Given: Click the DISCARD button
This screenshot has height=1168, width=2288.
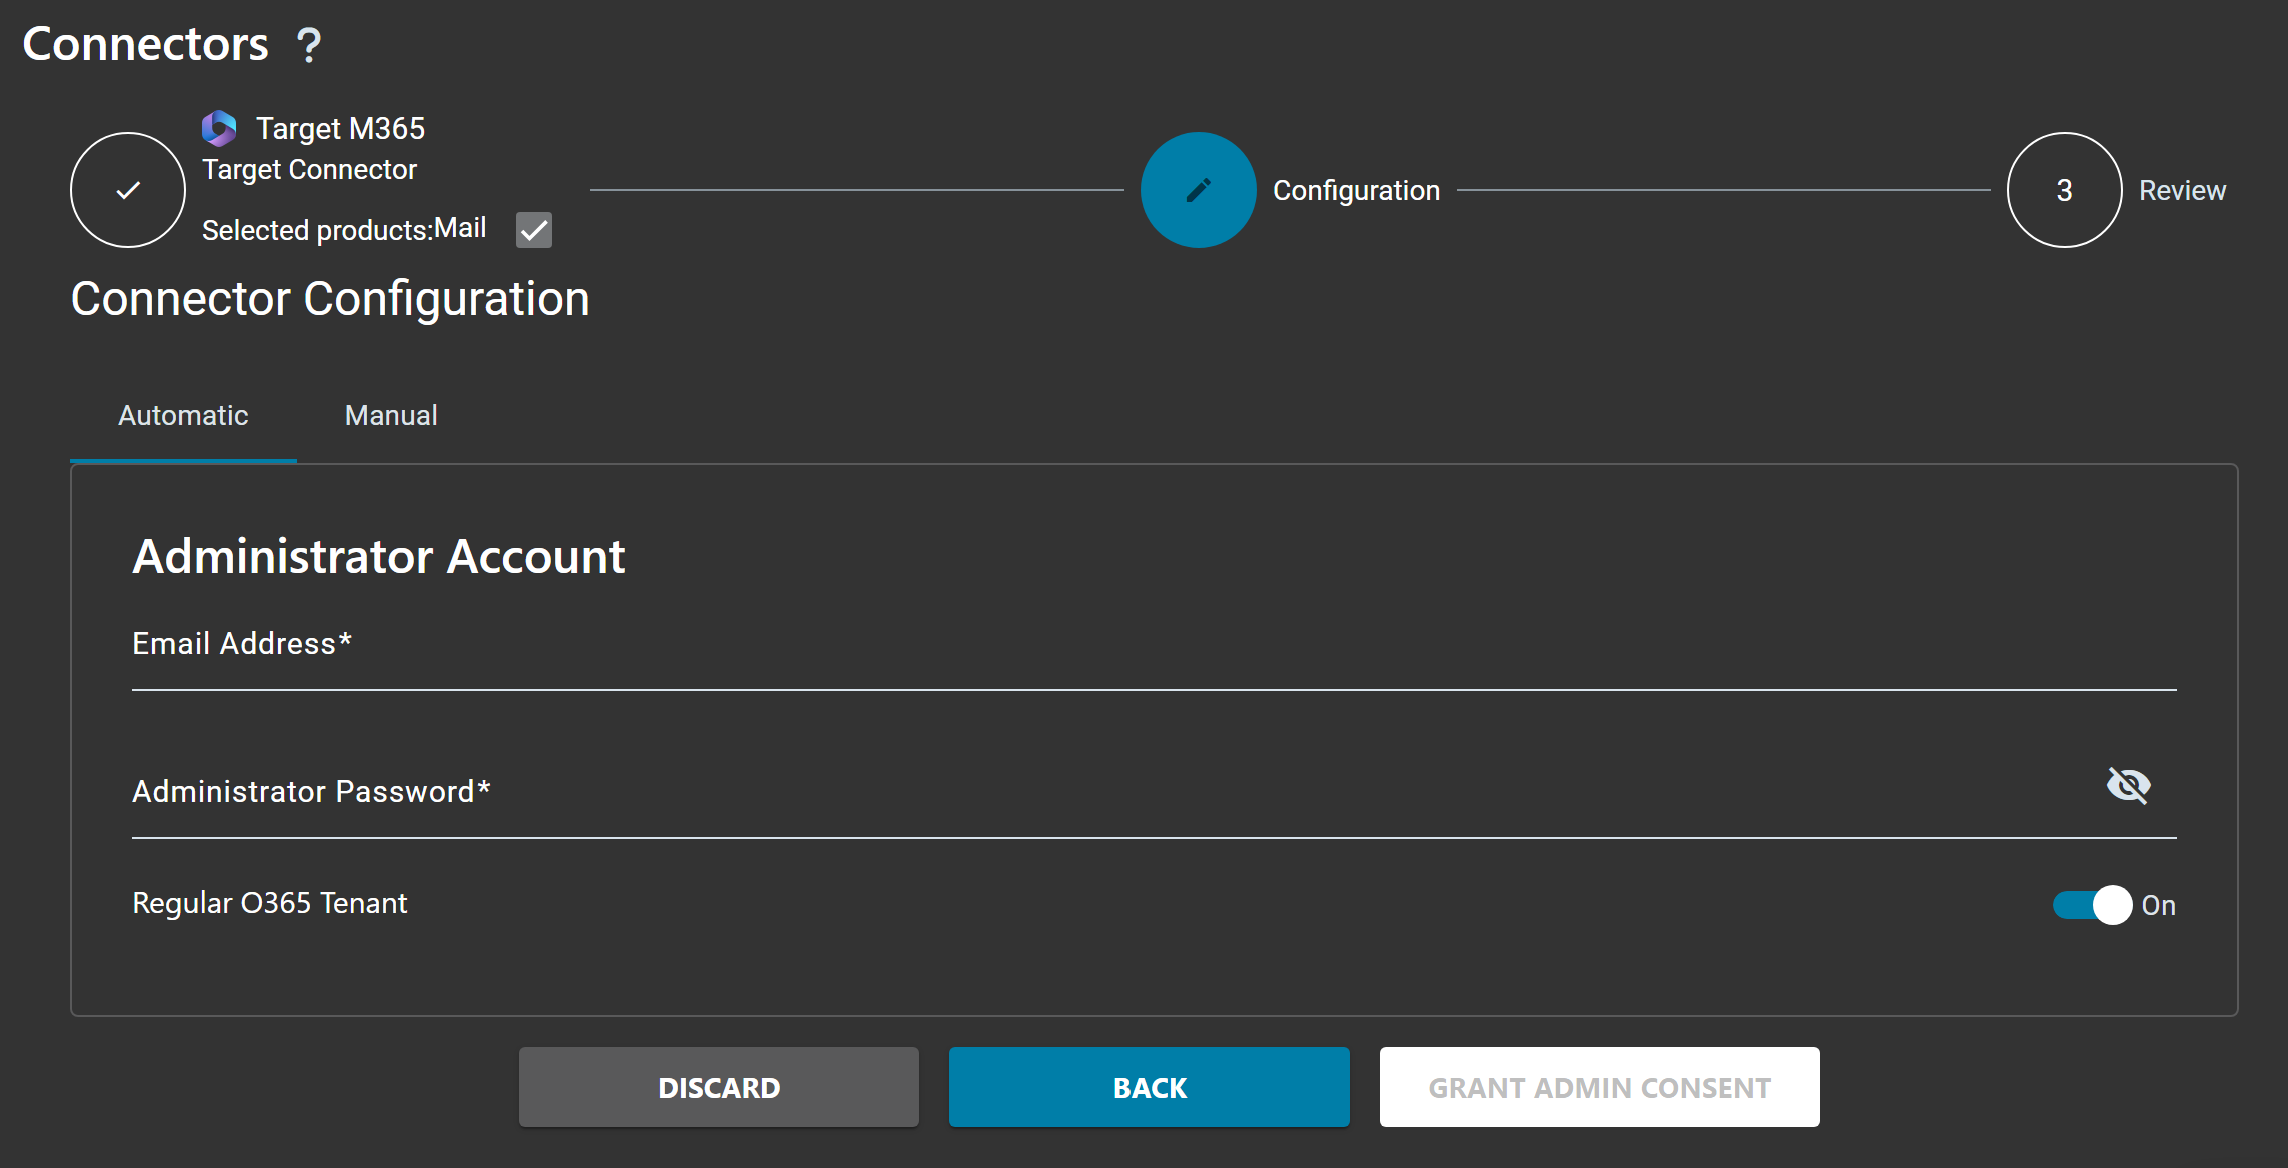Looking at the screenshot, I should 718,1087.
